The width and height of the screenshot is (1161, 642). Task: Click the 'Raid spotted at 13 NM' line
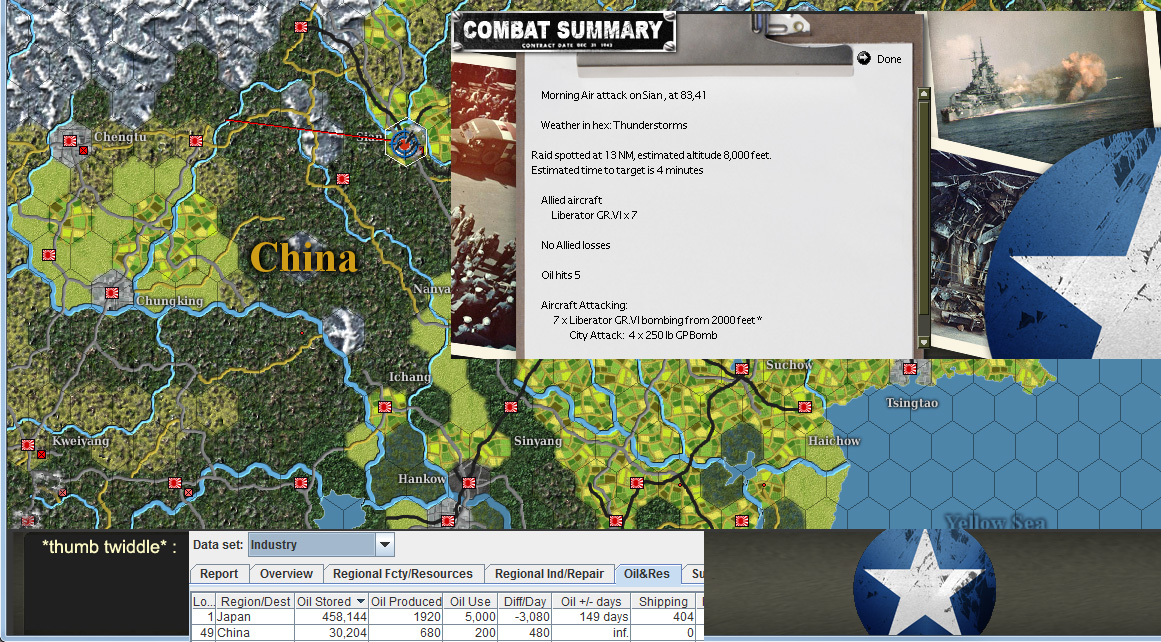tap(652, 156)
